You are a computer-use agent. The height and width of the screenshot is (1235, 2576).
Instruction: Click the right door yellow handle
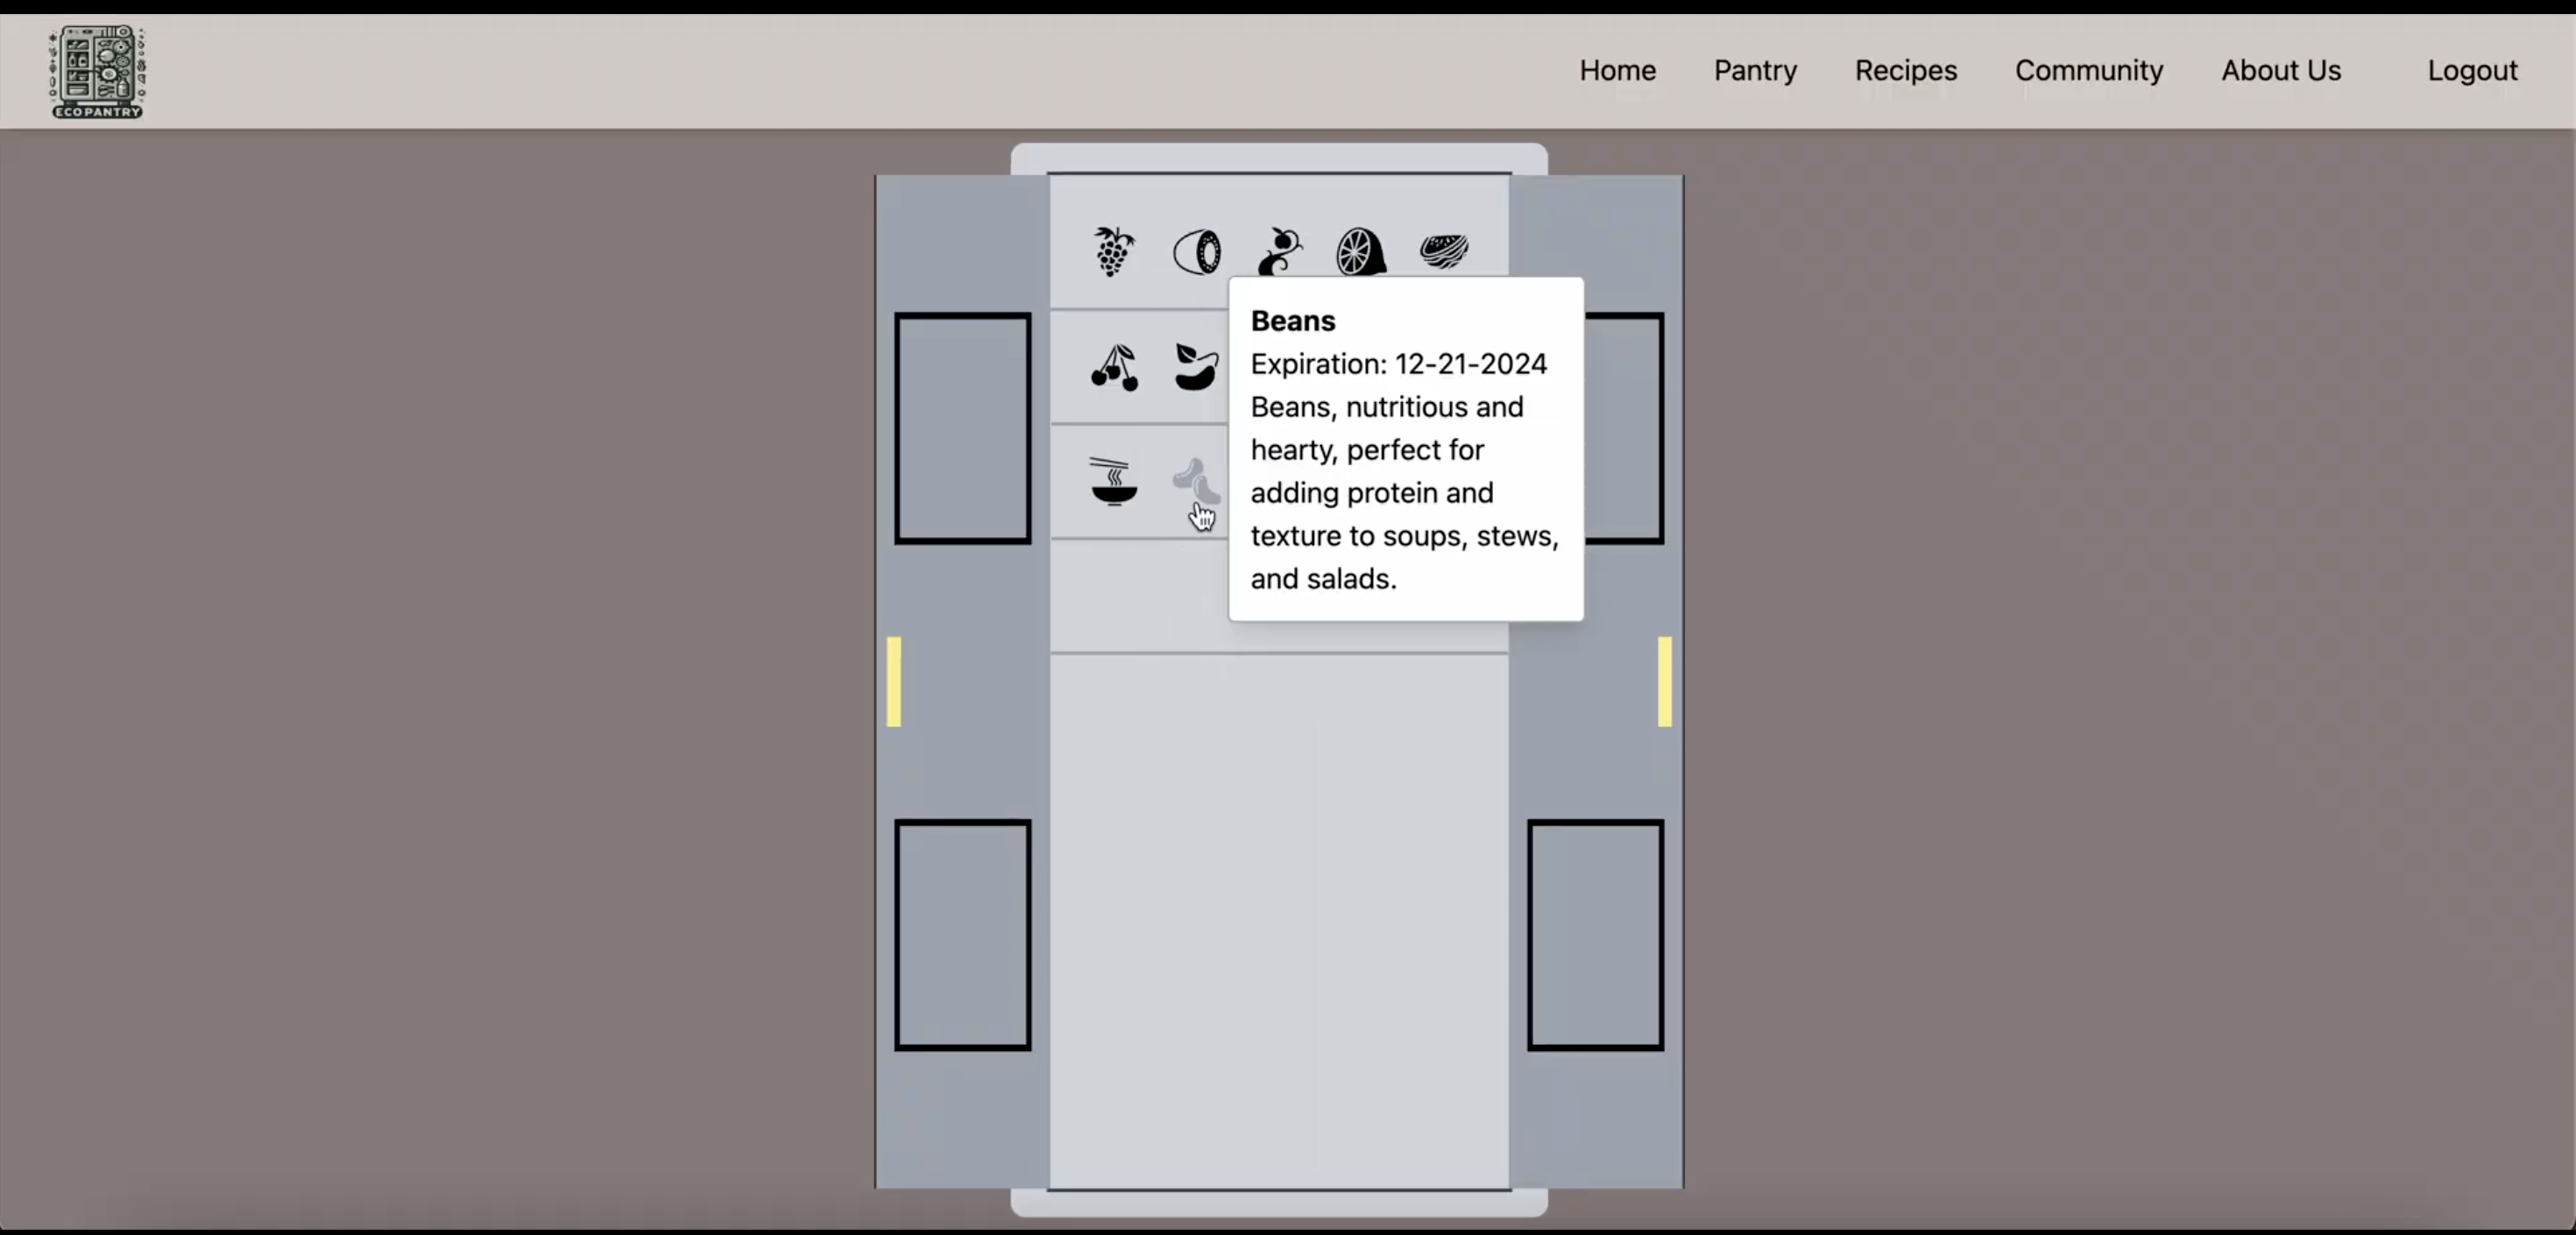click(x=1664, y=681)
